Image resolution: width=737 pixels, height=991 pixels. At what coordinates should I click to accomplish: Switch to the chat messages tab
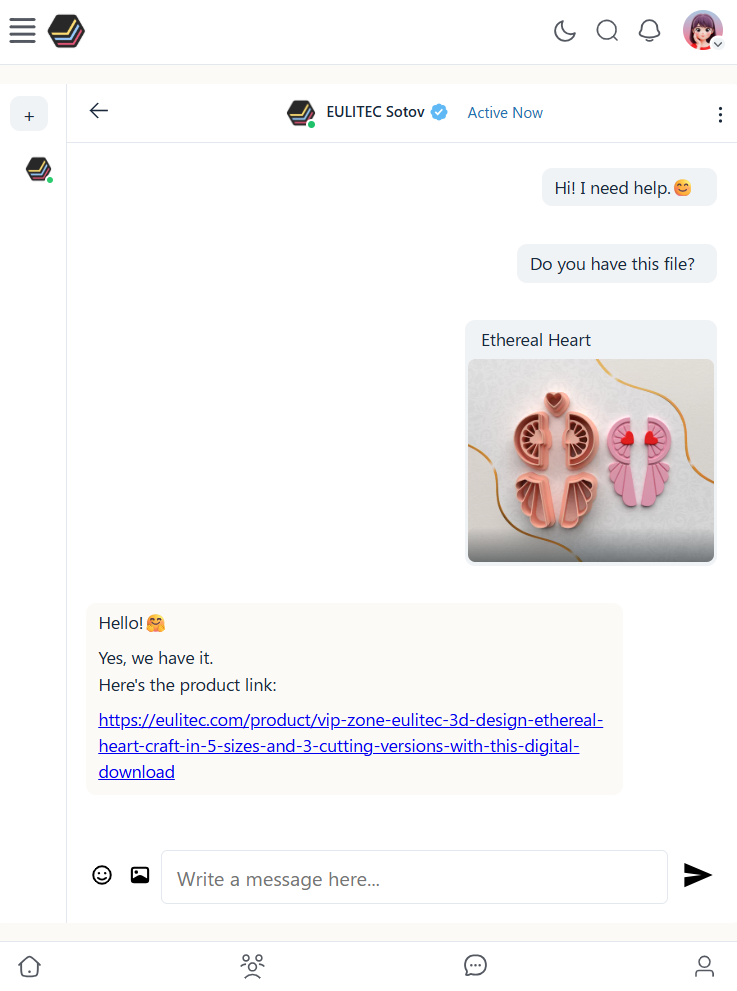click(x=475, y=966)
